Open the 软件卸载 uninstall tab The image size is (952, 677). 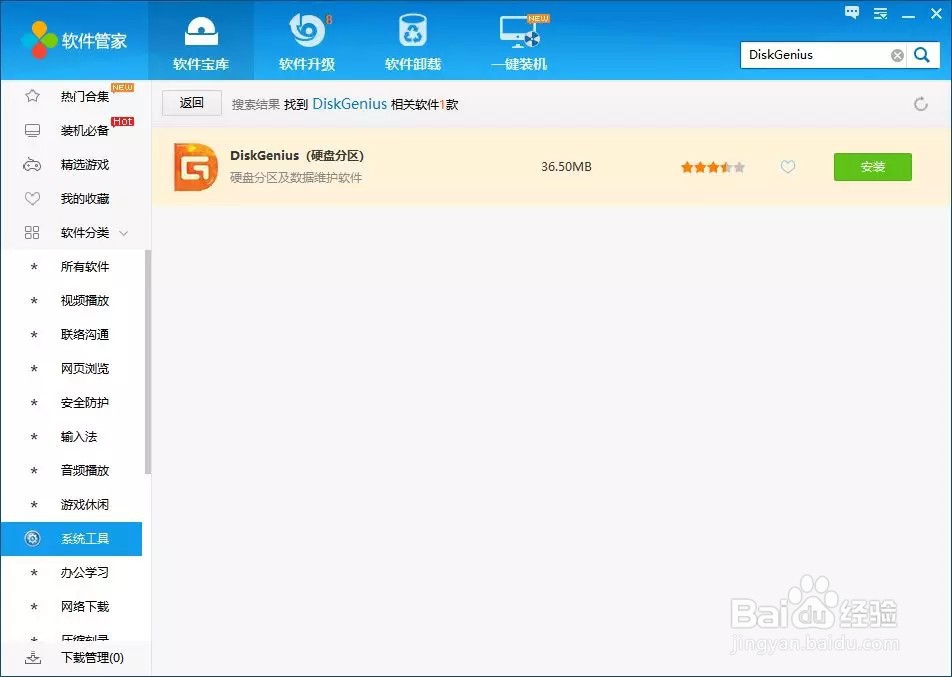[x=413, y=40]
